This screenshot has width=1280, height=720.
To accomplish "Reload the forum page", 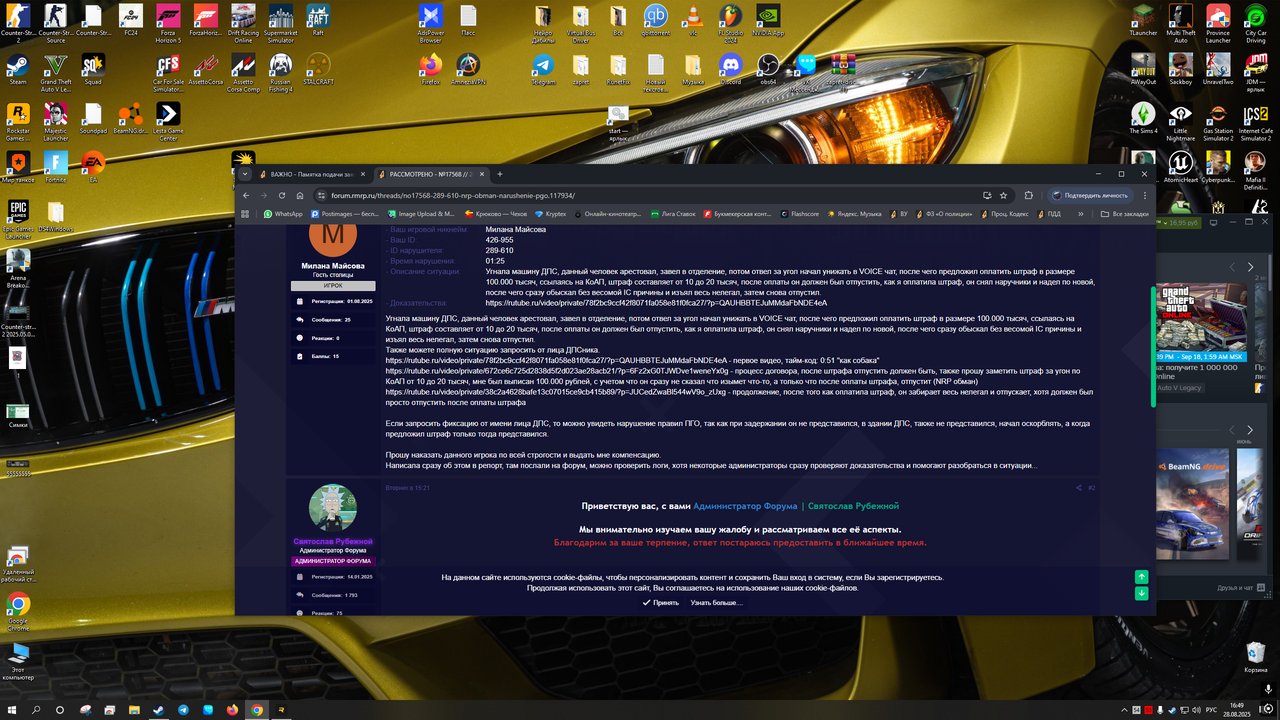I will (x=282, y=196).
